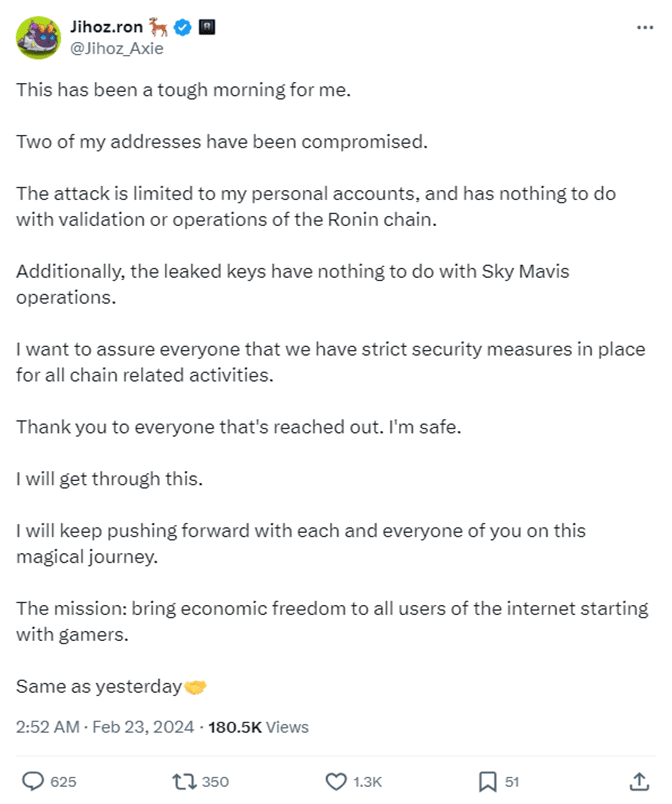Open the three-dot more options menu
The image size is (672, 804).
coord(644,27)
